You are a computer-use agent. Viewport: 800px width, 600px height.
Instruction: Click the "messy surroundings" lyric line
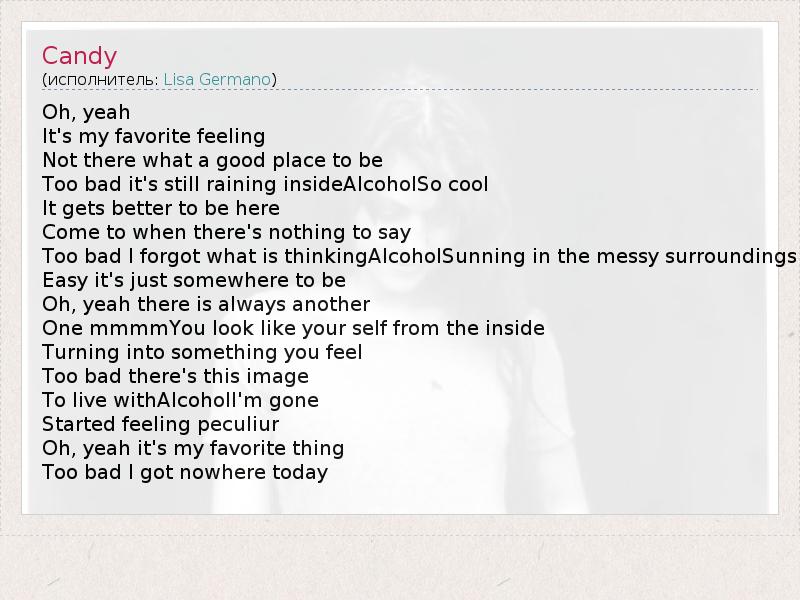click(418, 256)
